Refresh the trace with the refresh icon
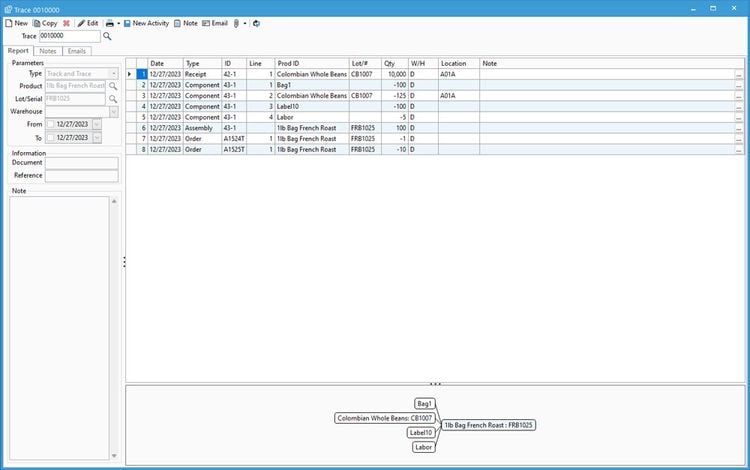This screenshot has width=750, height=470. (256, 23)
